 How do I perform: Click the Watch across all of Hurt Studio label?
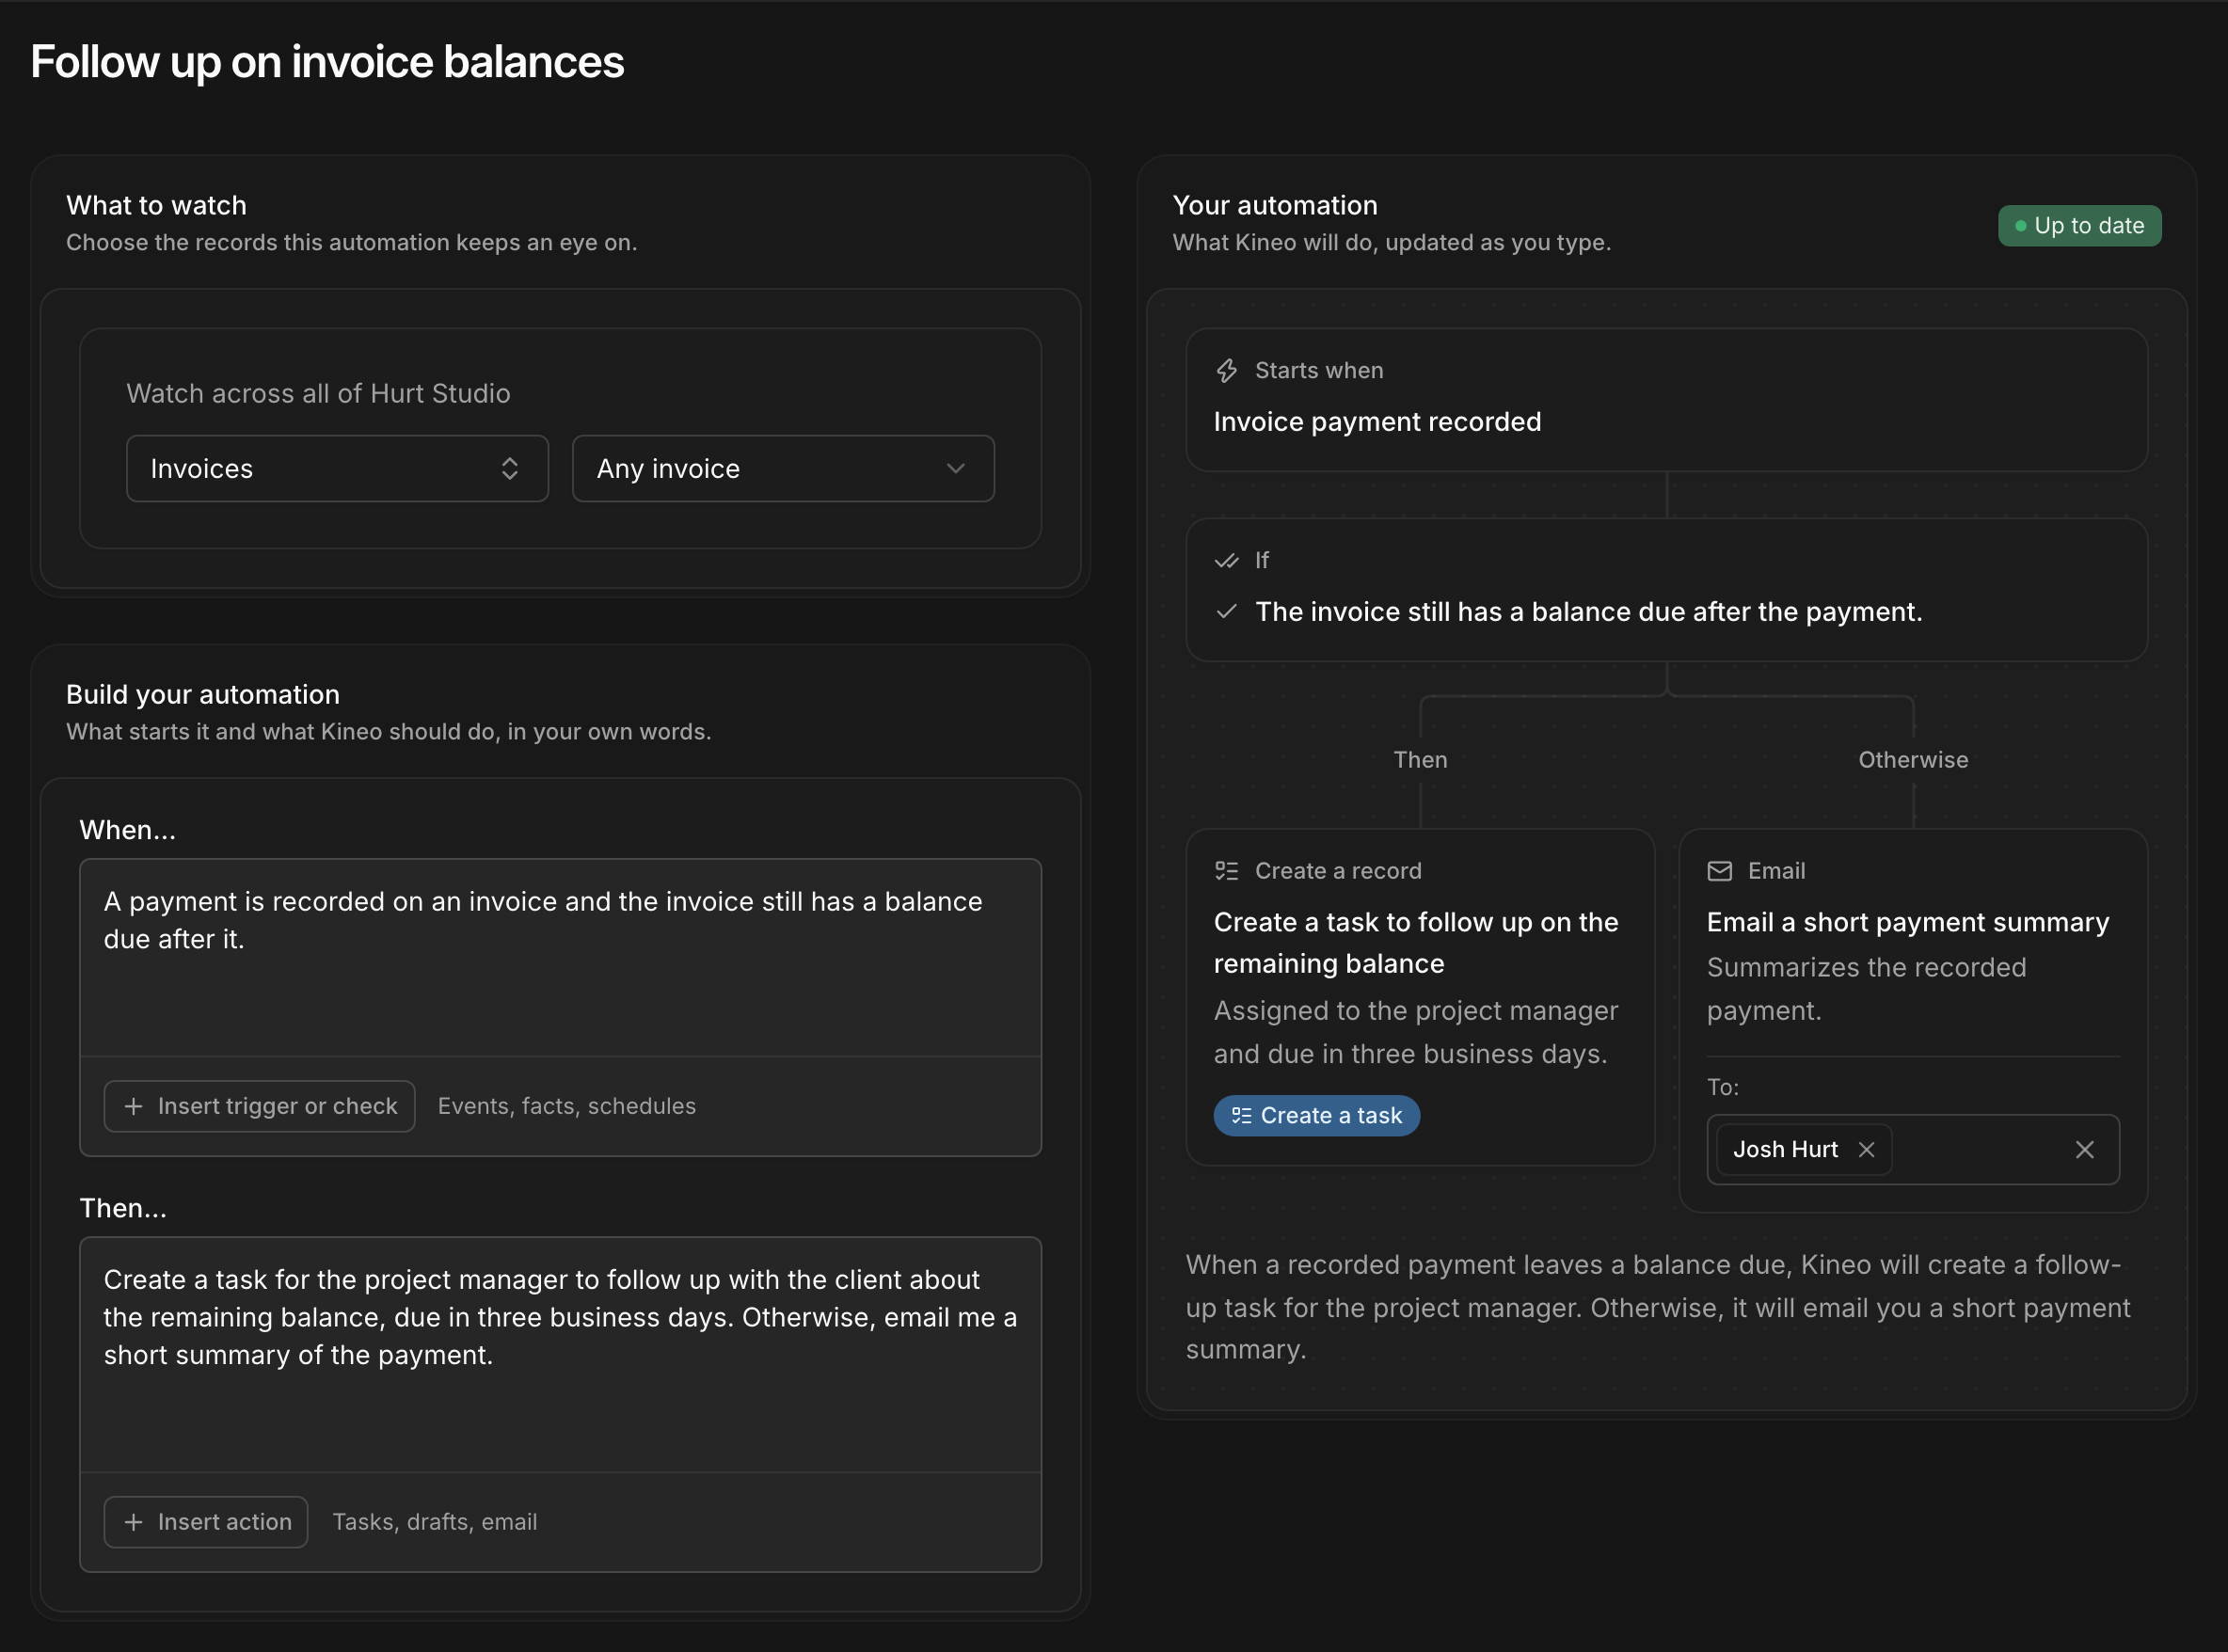318,394
